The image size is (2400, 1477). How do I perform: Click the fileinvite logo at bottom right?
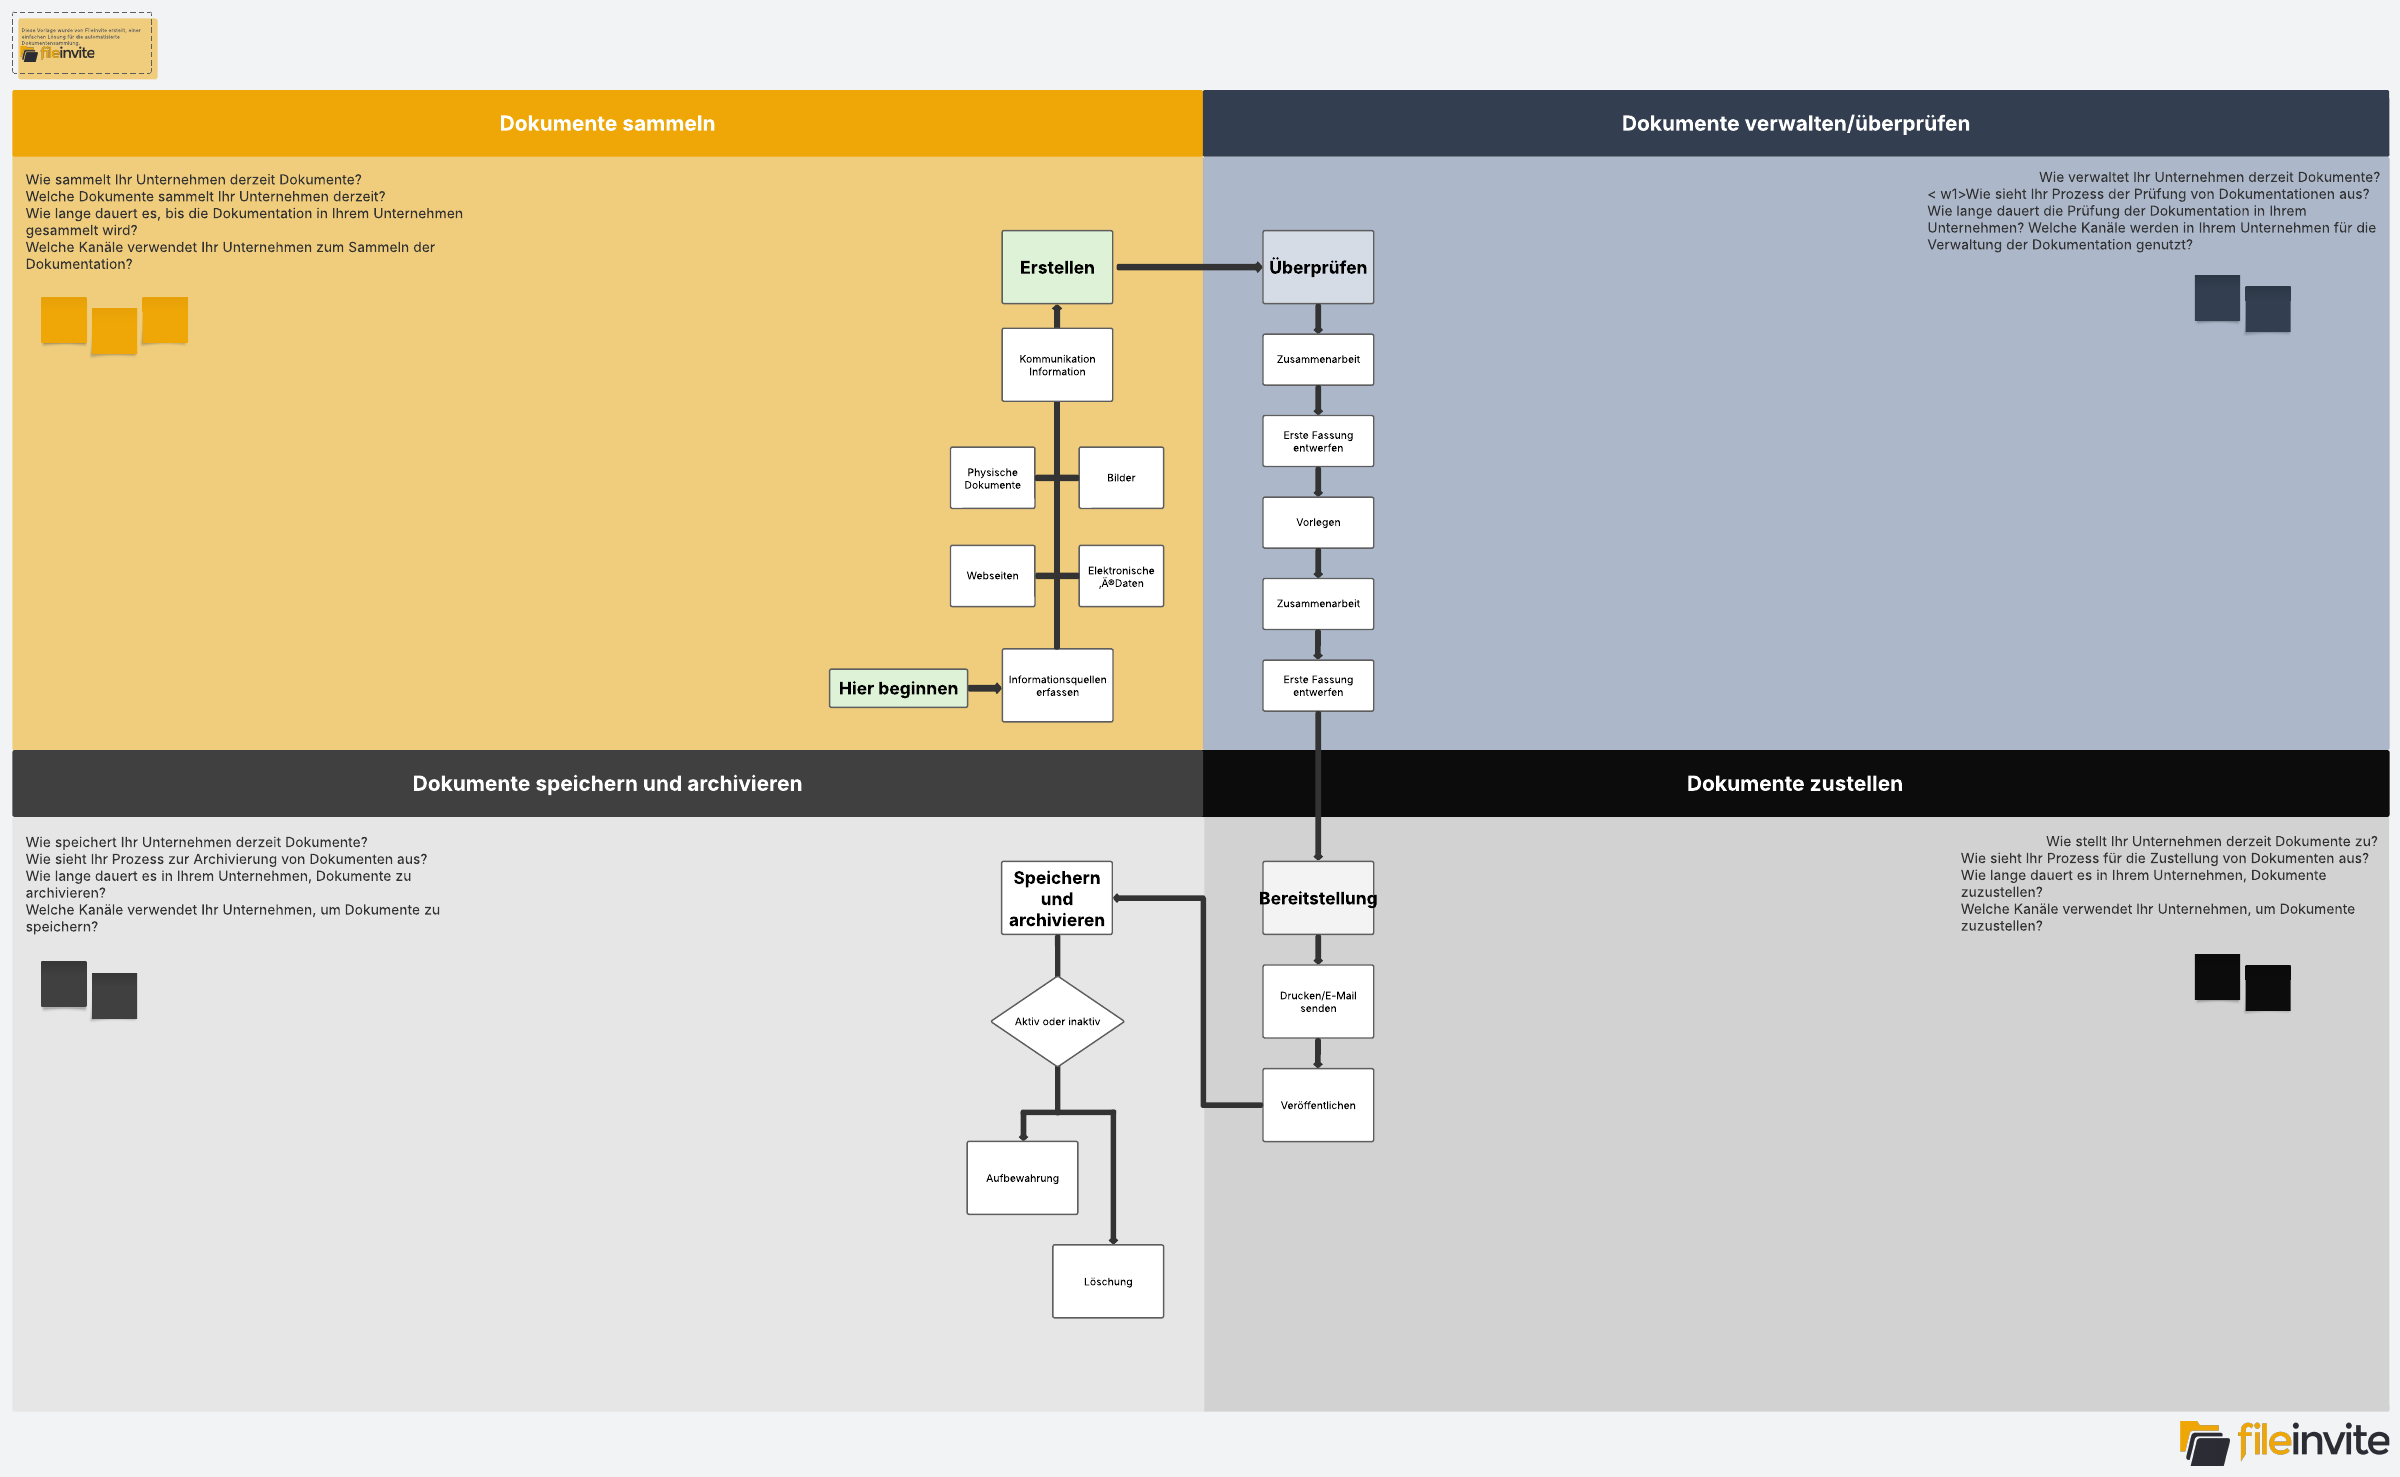2284,1441
